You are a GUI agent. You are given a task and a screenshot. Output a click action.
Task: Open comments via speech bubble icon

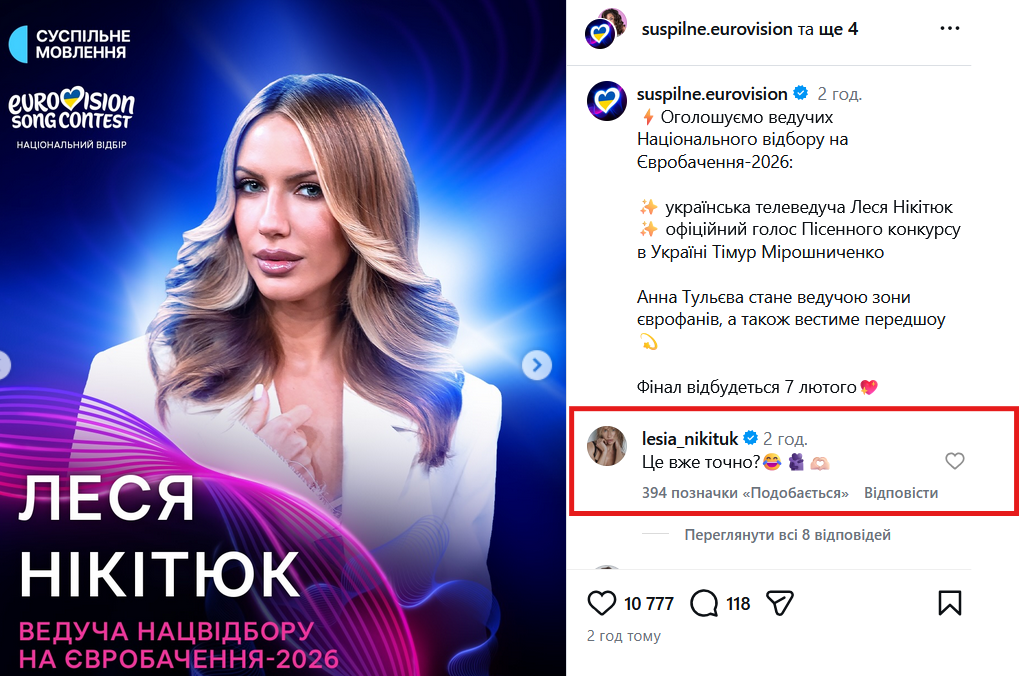(704, 603)
